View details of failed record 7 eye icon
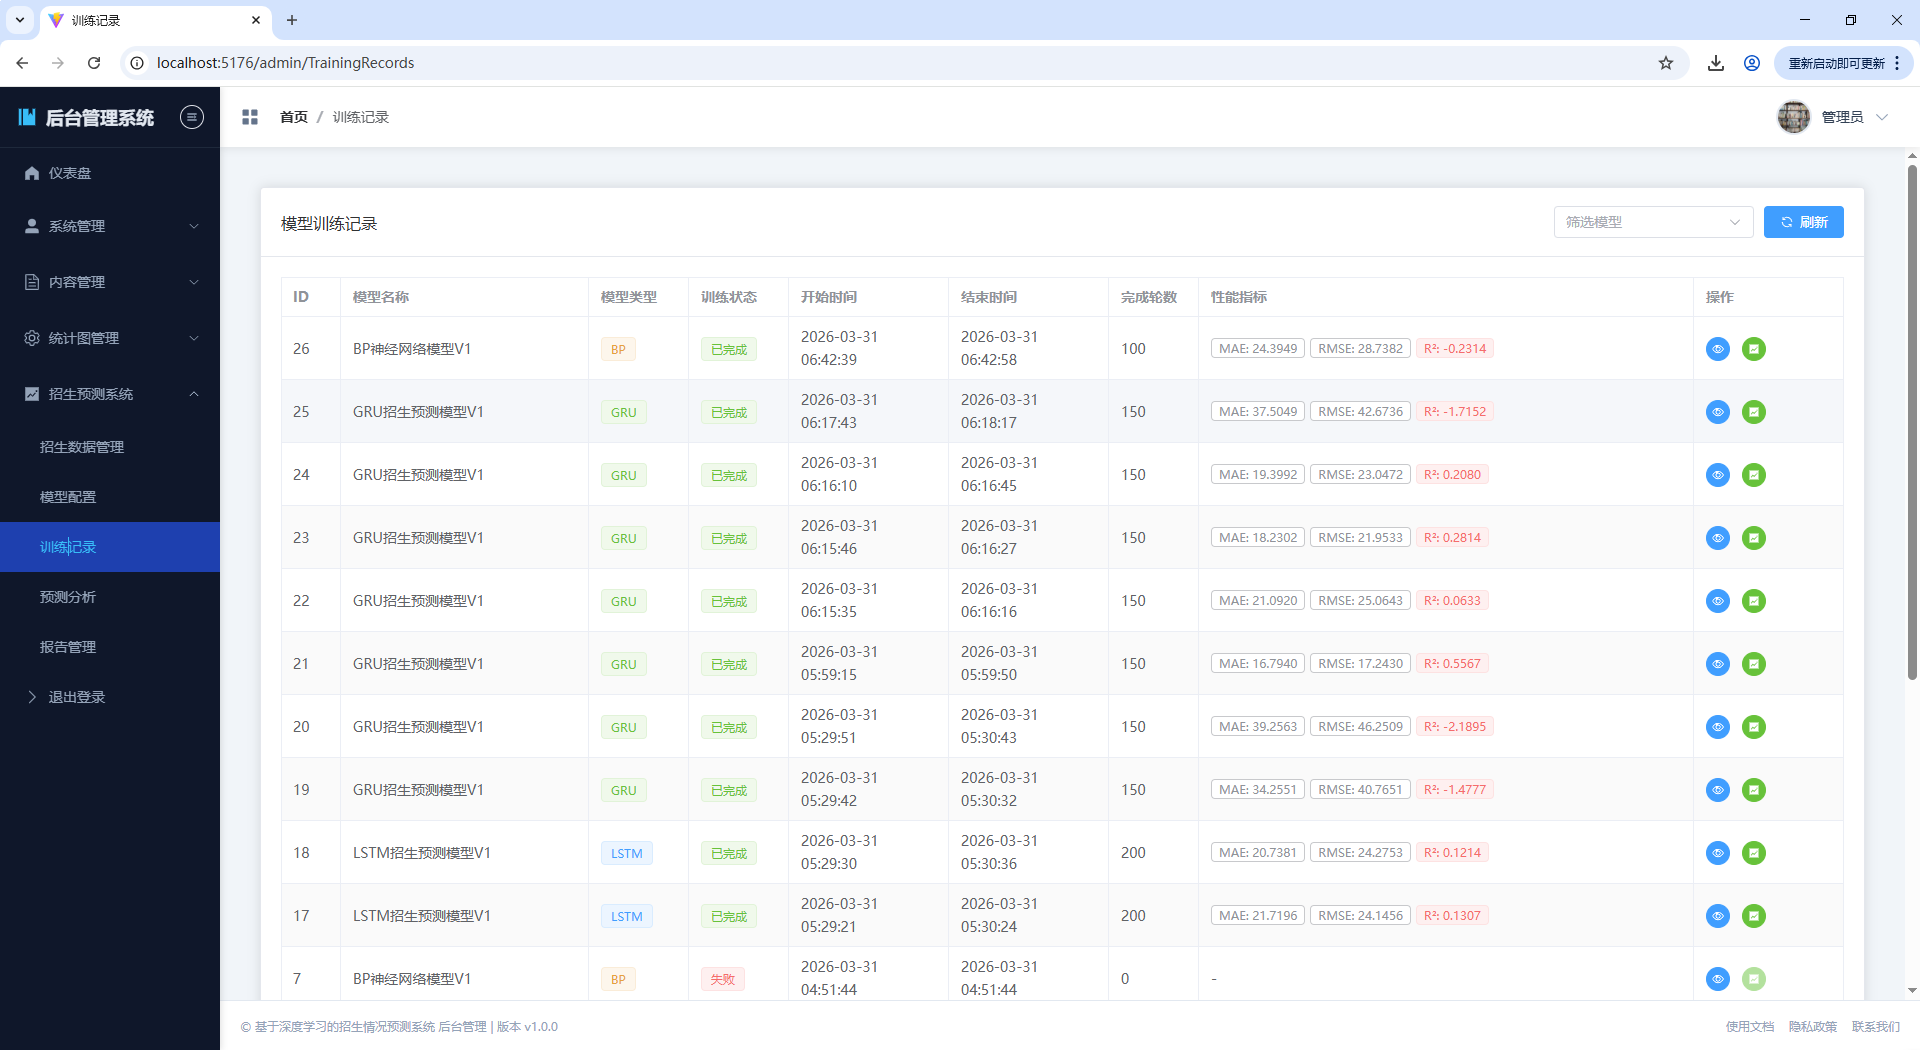 point(1717,979)
